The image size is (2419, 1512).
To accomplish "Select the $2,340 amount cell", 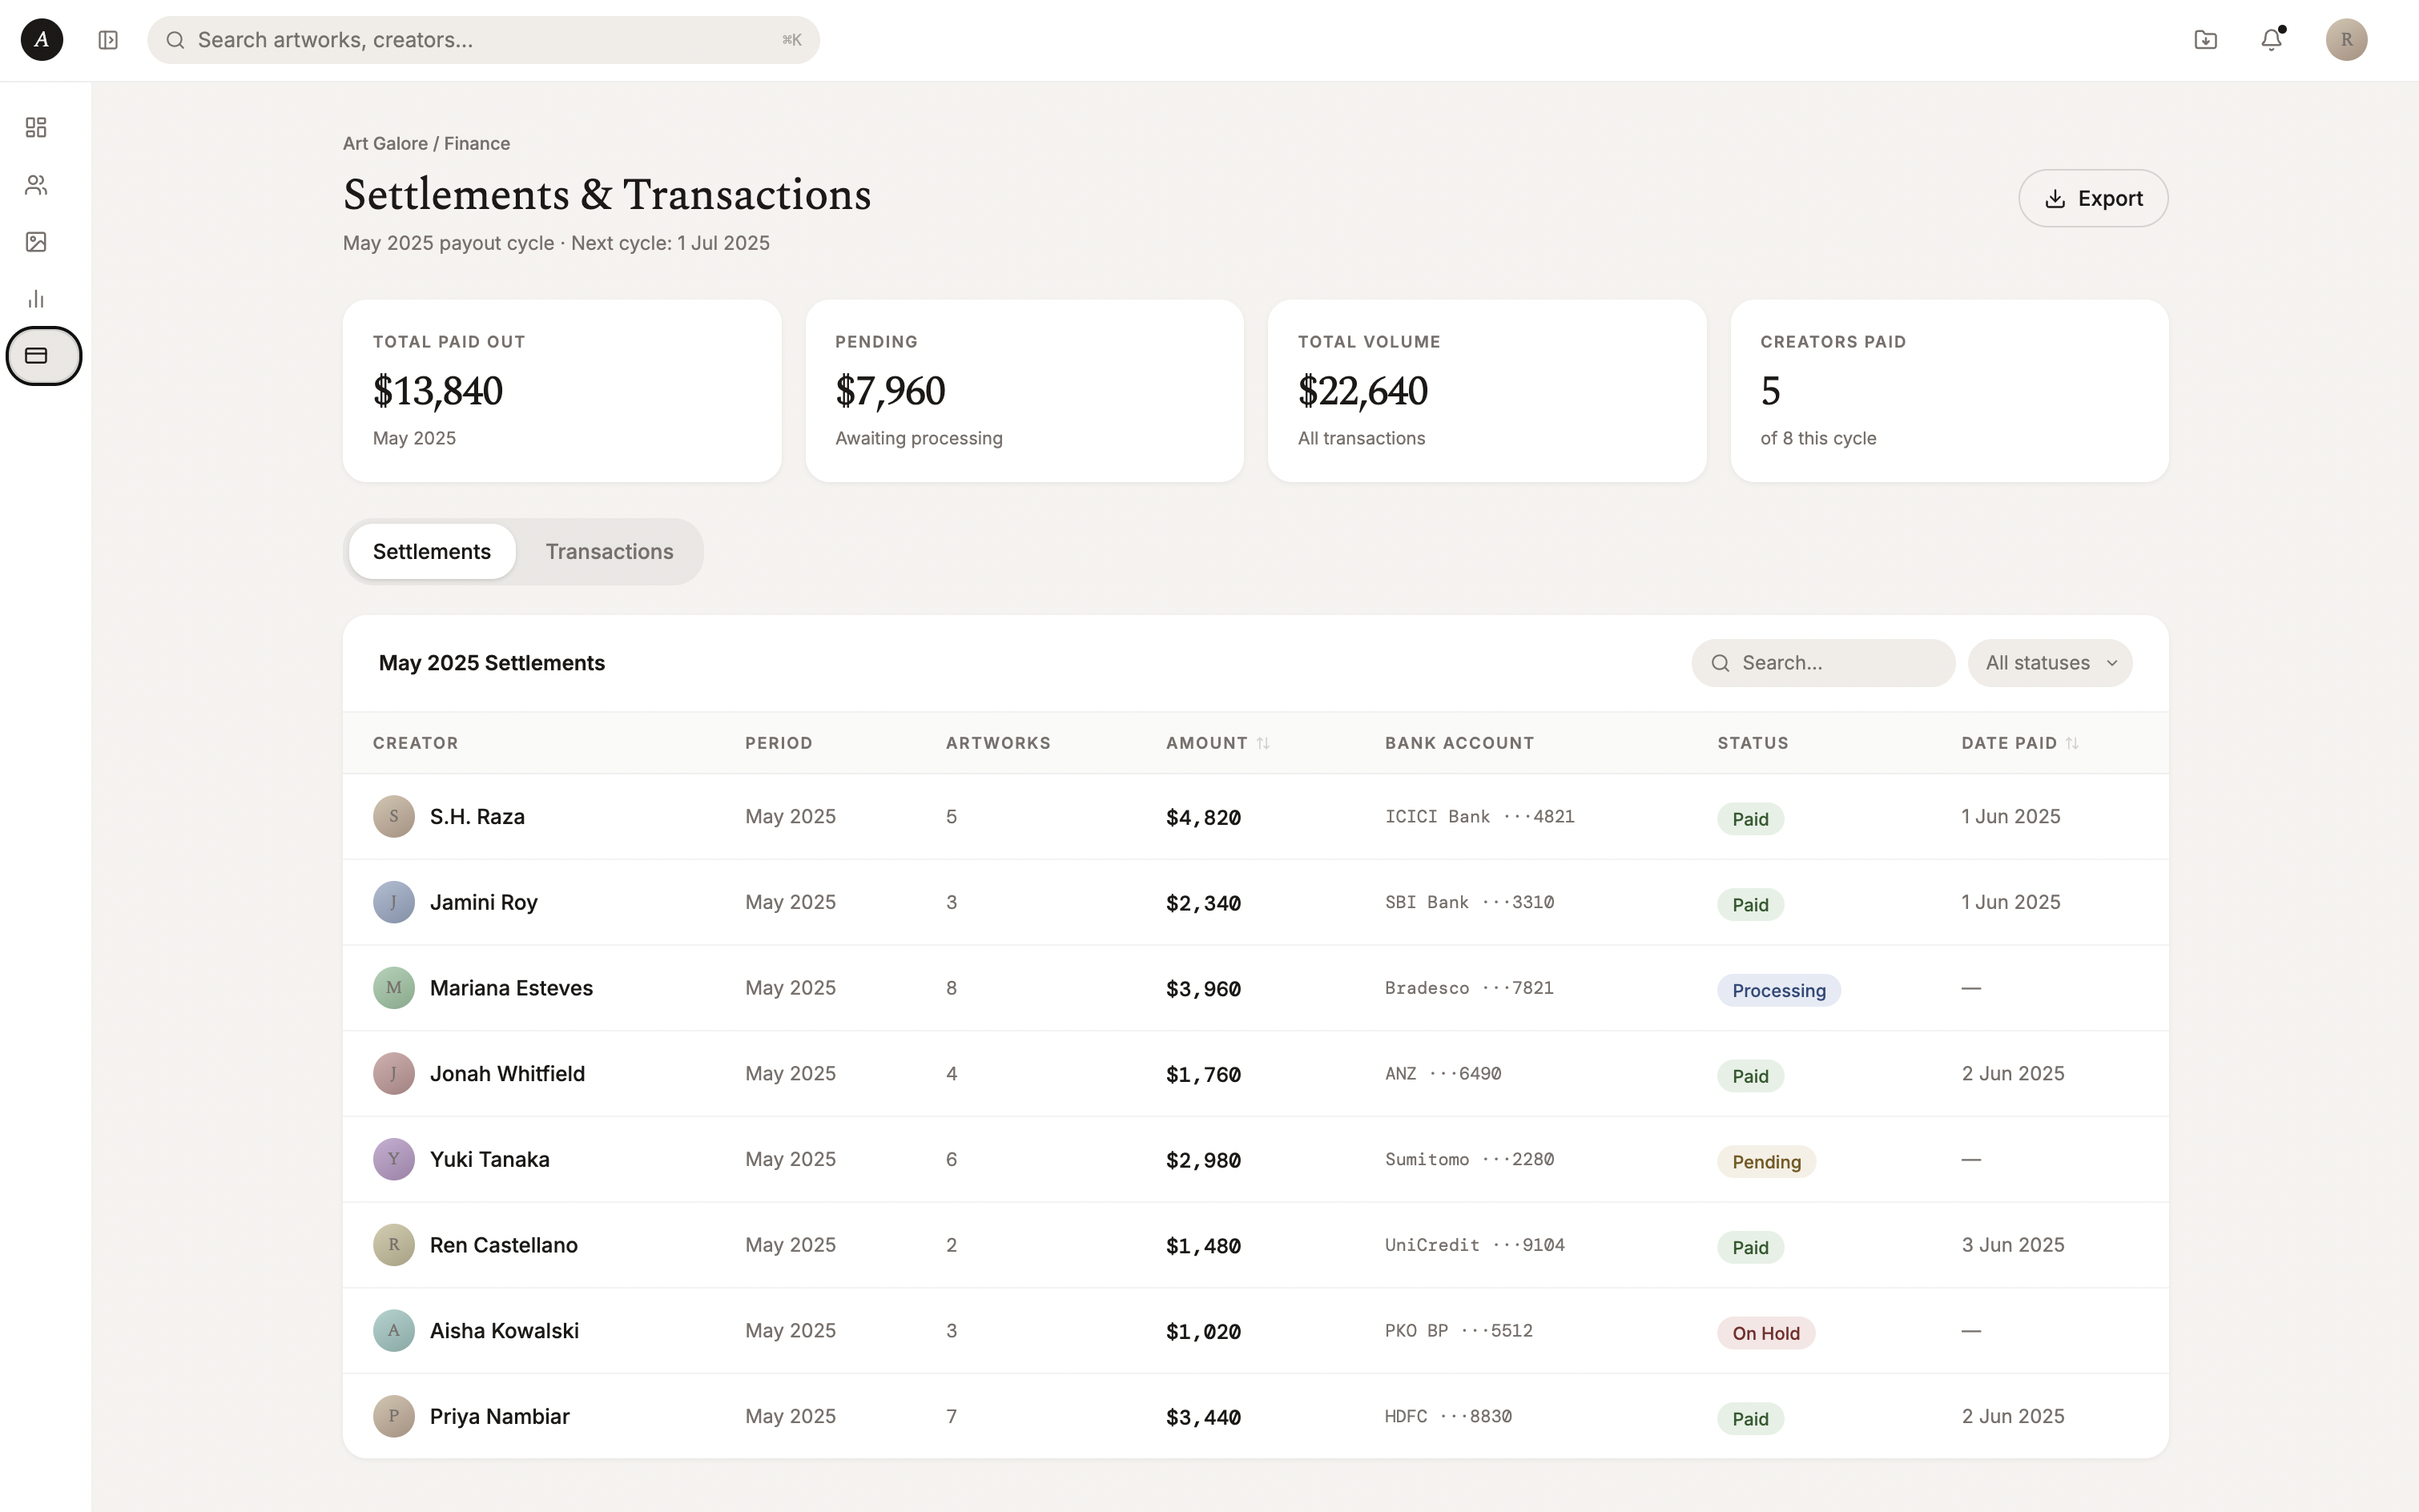I will (1203, 903).
